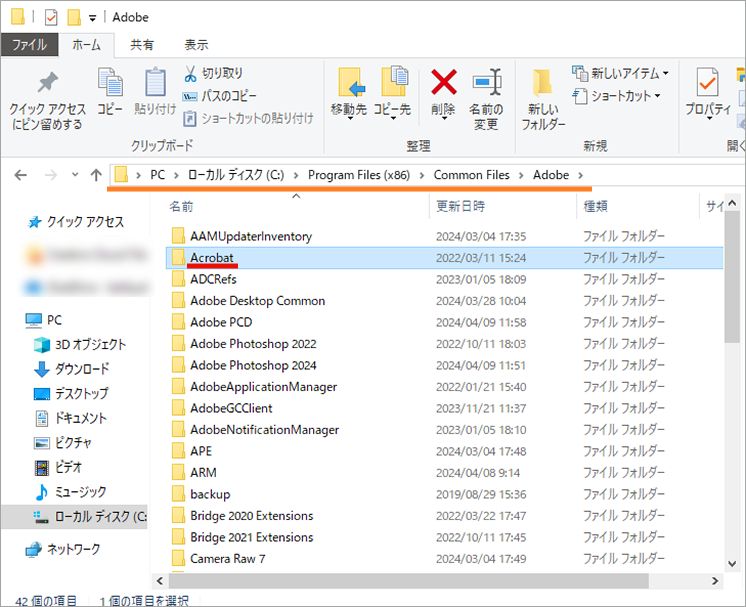Switch to the View ribbon tab
The width and height of the screenshot is (746, 607).
point(196,45)
